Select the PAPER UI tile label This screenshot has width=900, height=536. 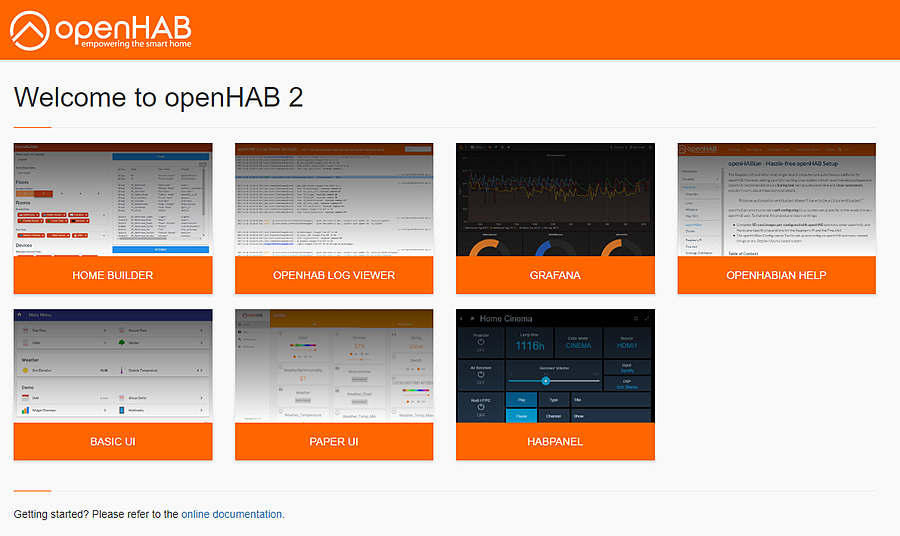pyautogui.click(x=334, y=441)
